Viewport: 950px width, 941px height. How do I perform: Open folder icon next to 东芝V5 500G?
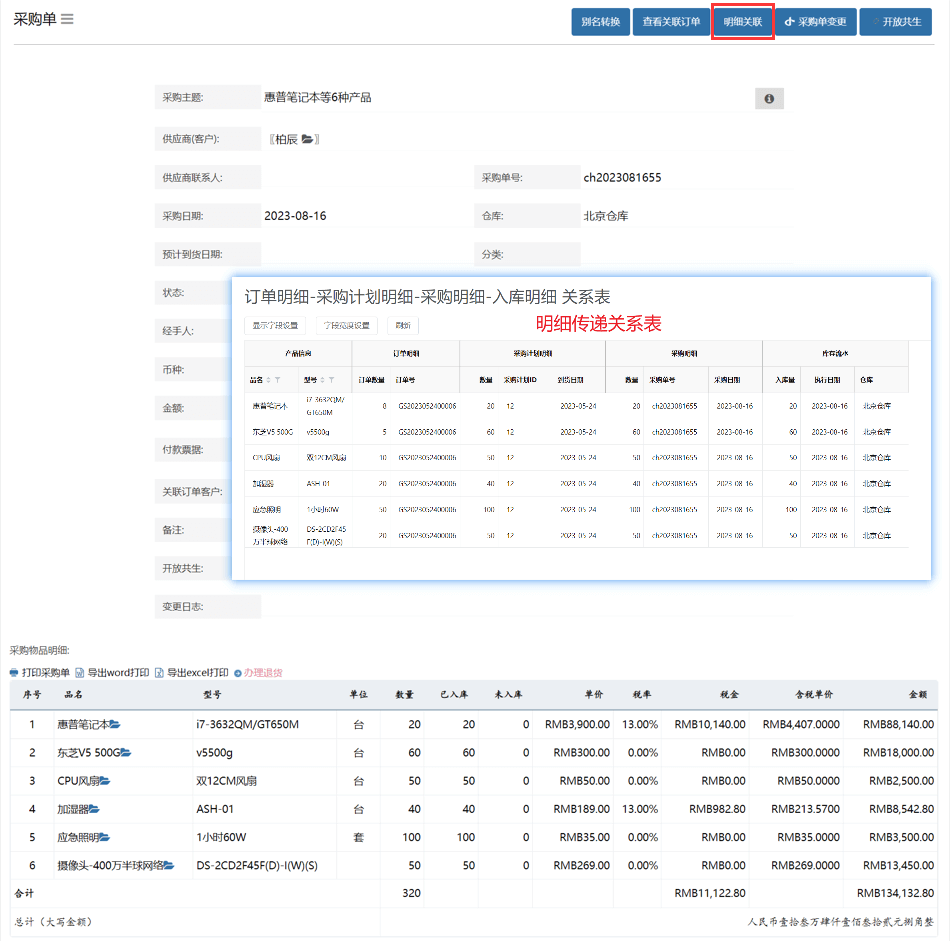point(126,752)
